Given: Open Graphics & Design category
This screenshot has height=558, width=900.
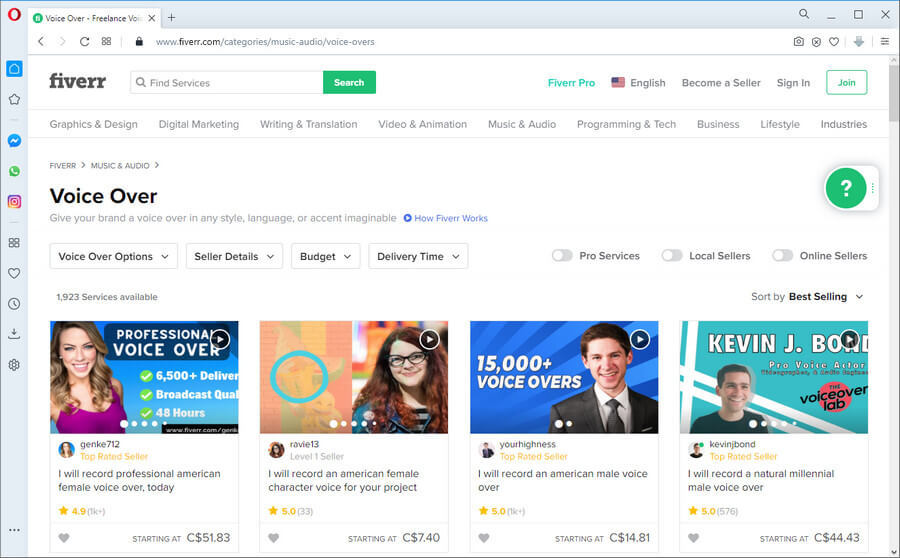Looking at the screenshot, I should (x=94, y=124).
